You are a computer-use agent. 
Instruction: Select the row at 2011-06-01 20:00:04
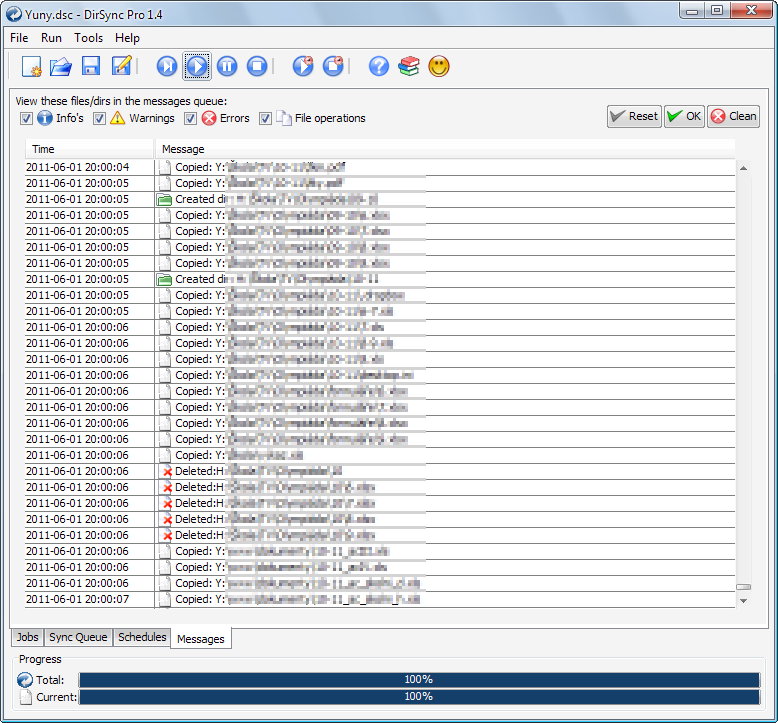click(x=380, y=167)
